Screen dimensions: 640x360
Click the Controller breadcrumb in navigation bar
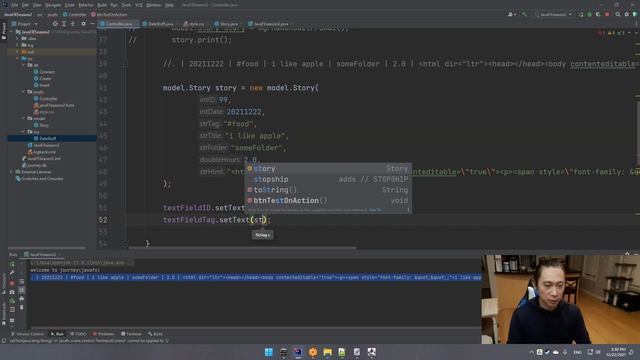[x=75, y=14]
